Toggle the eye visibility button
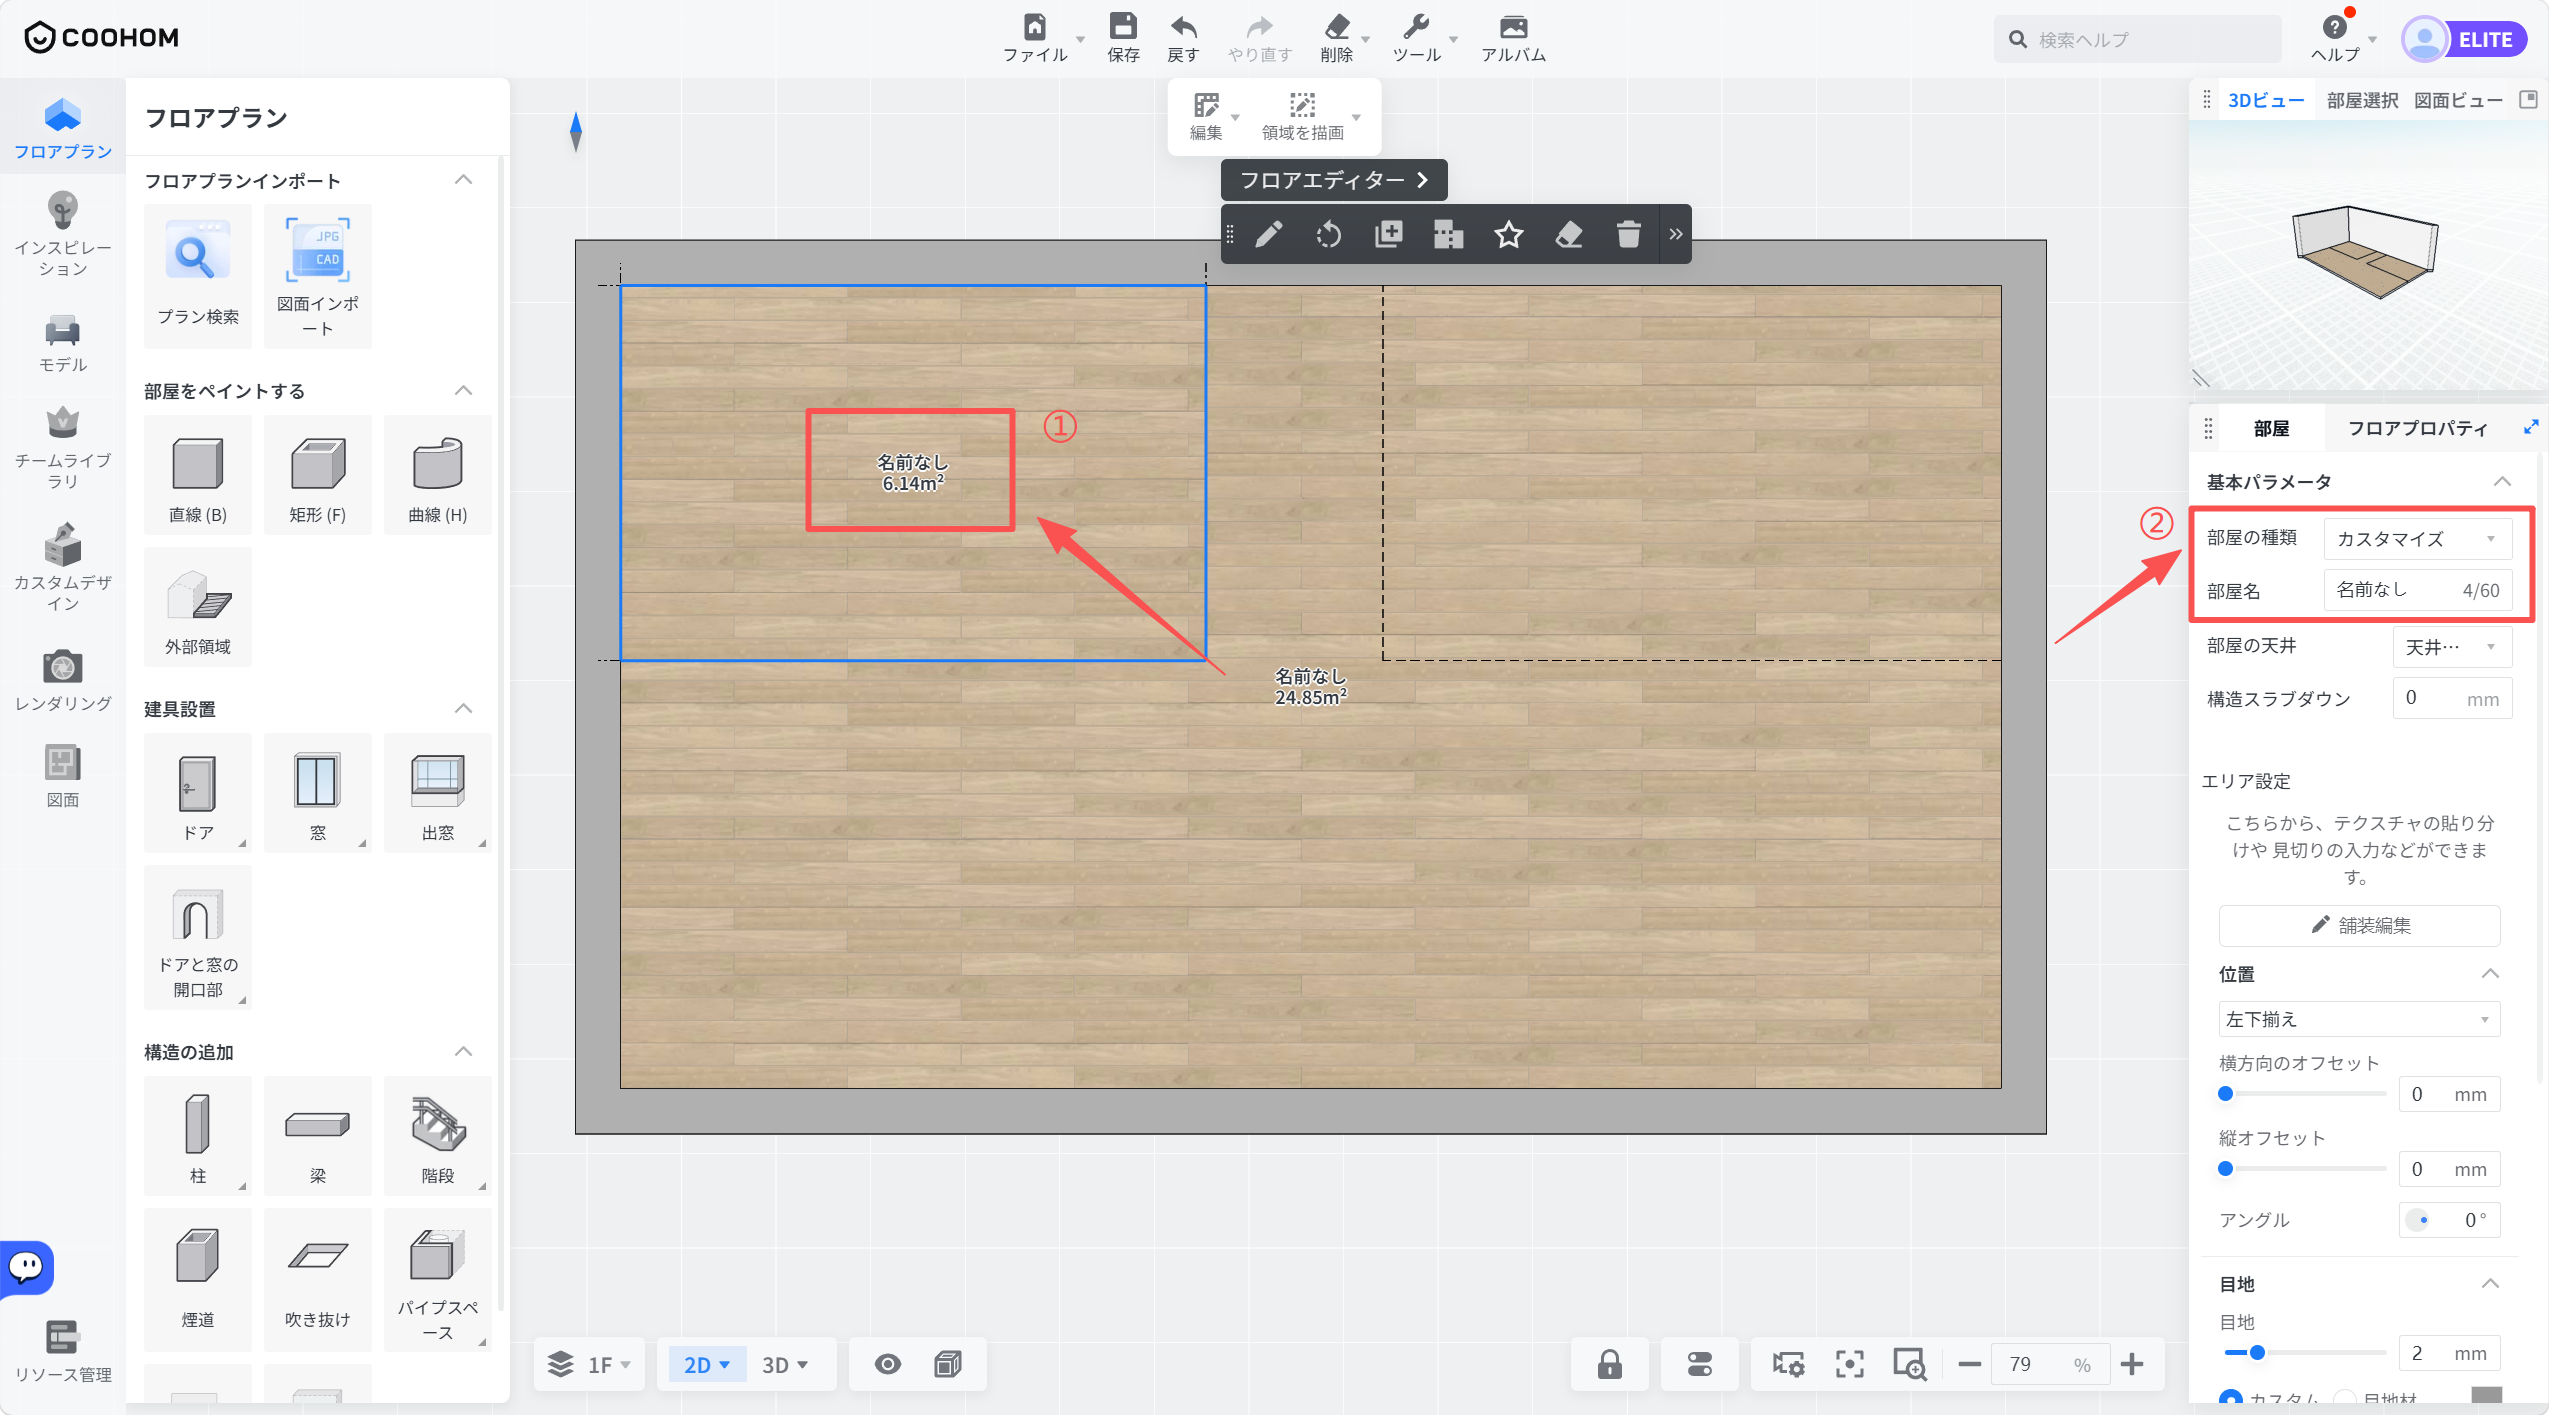Screen dimensions: 2549x1415 coord(888,1364)
